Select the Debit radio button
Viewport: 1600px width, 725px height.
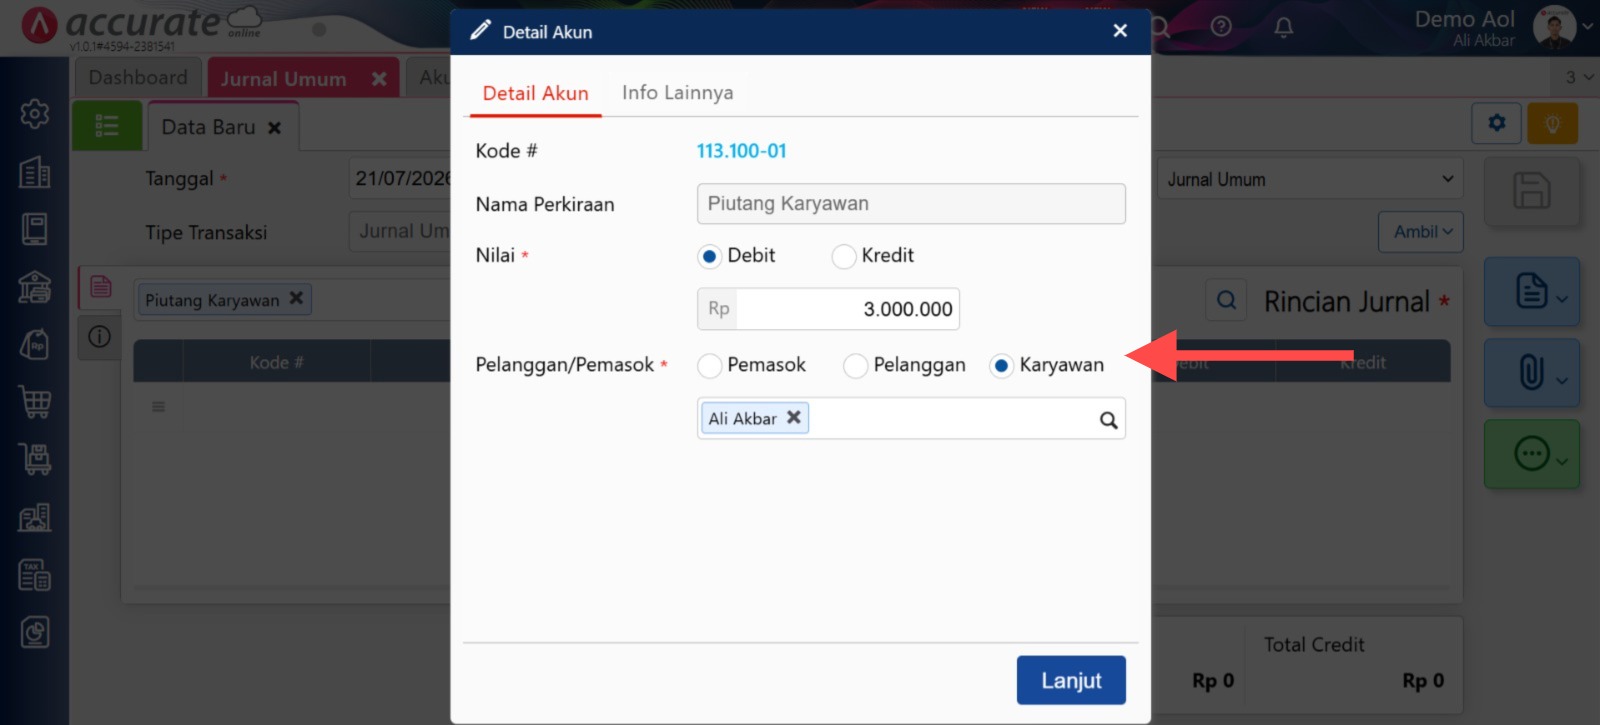709,256
